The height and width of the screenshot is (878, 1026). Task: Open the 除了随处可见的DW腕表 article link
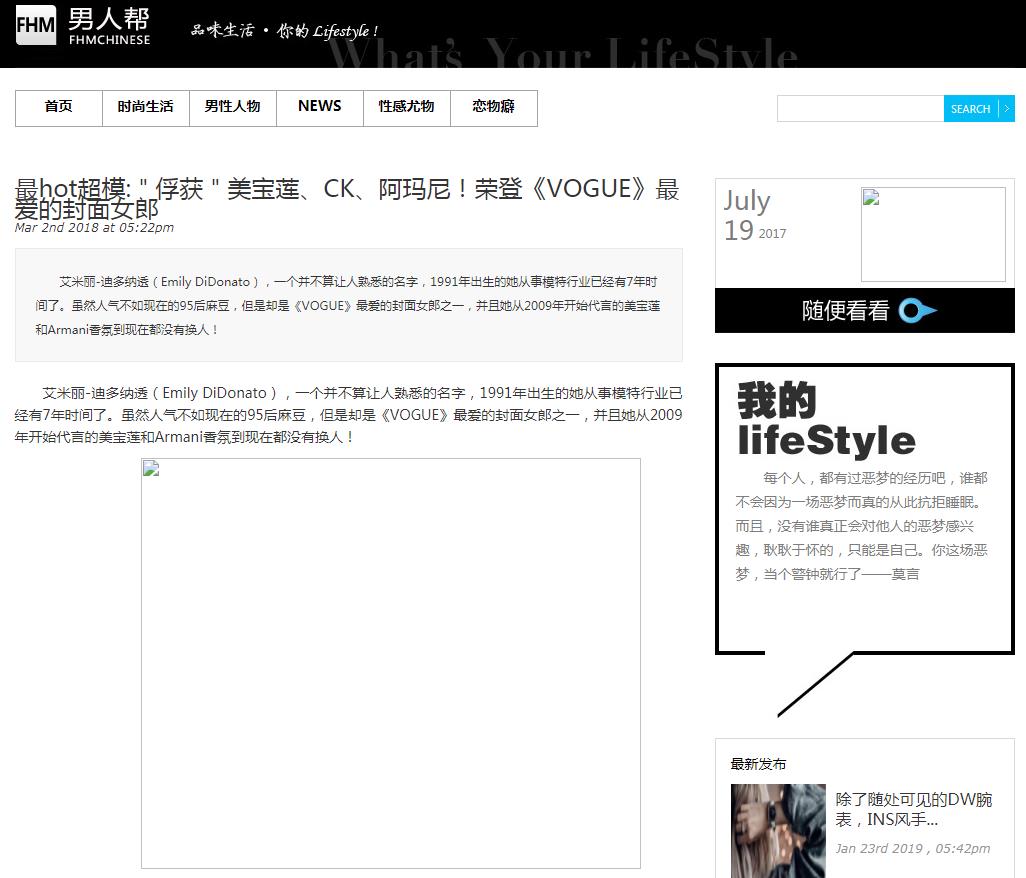(913, 809)
